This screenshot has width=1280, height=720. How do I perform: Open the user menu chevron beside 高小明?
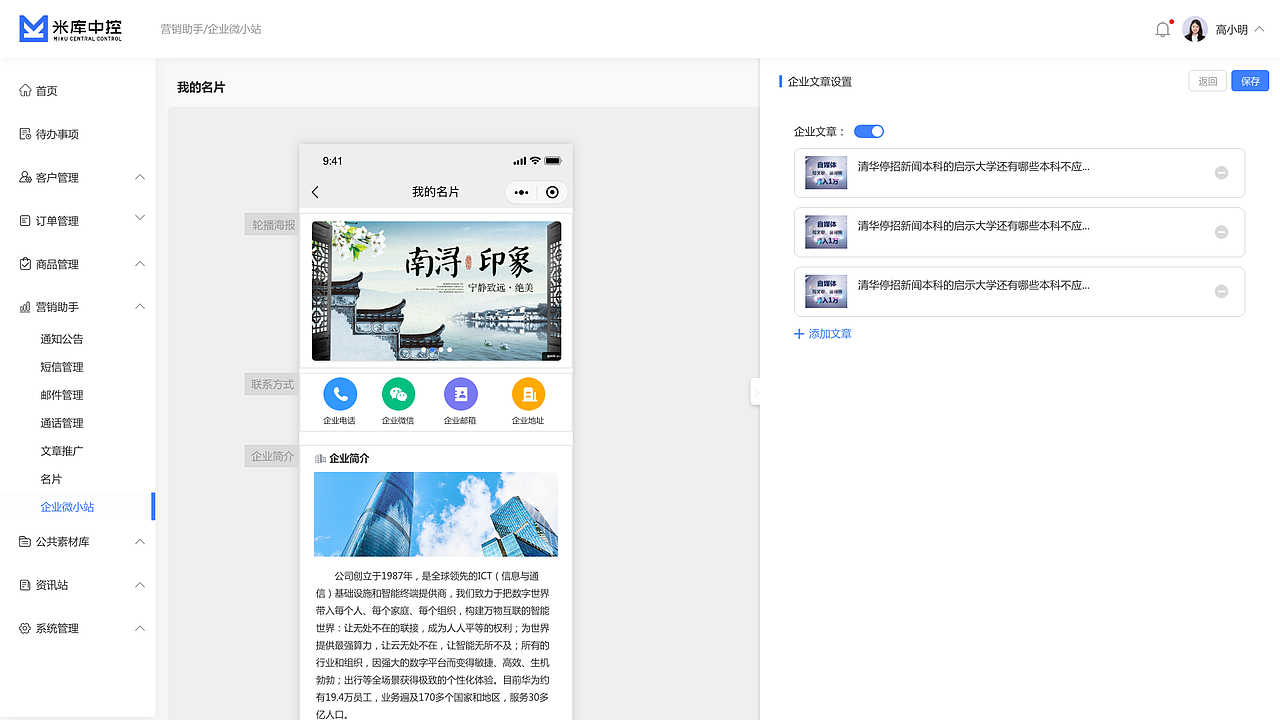pyautogui.click(x=1259, y=29)
